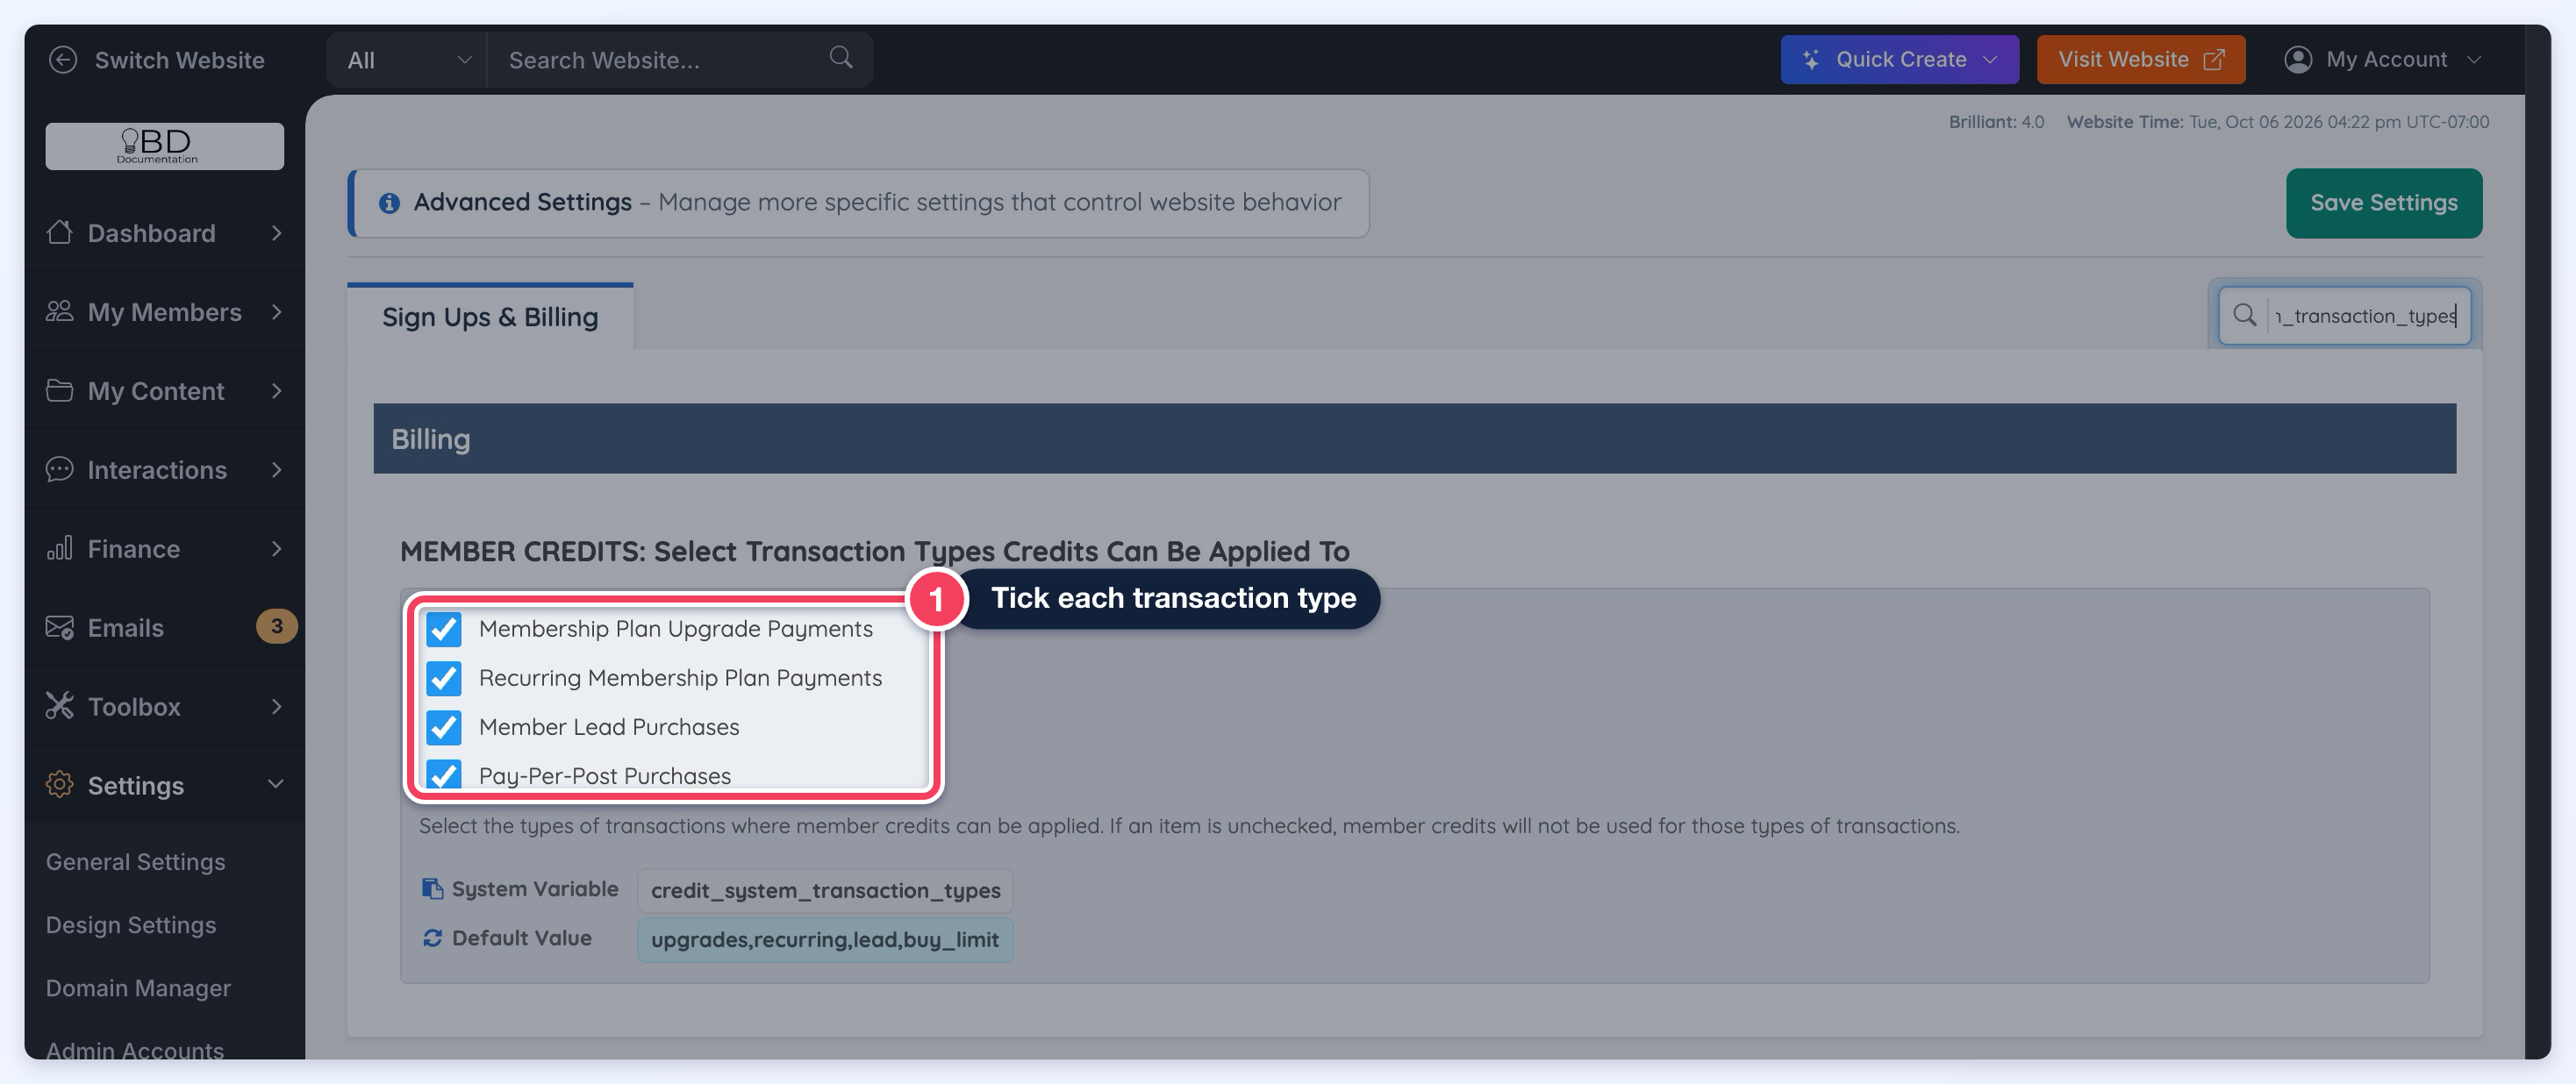2576x1084 pixels.
Task: Click the Toolbox tools icon
Action: [60, 706]
